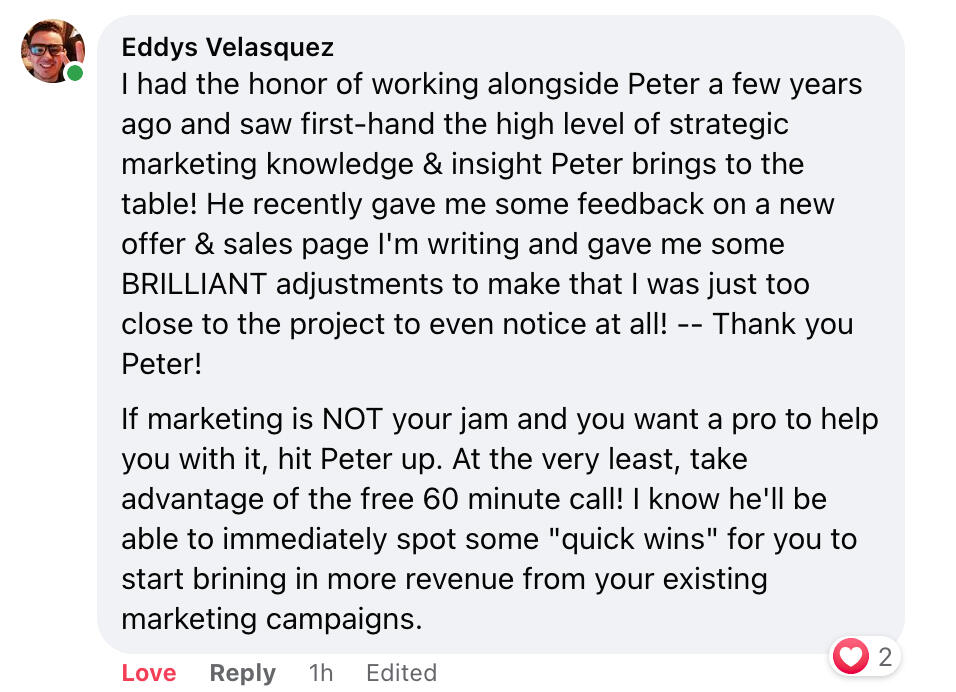Viewport: 956px width, 692px height.
Task: View edit history via the Edited link
Action: 401,673
